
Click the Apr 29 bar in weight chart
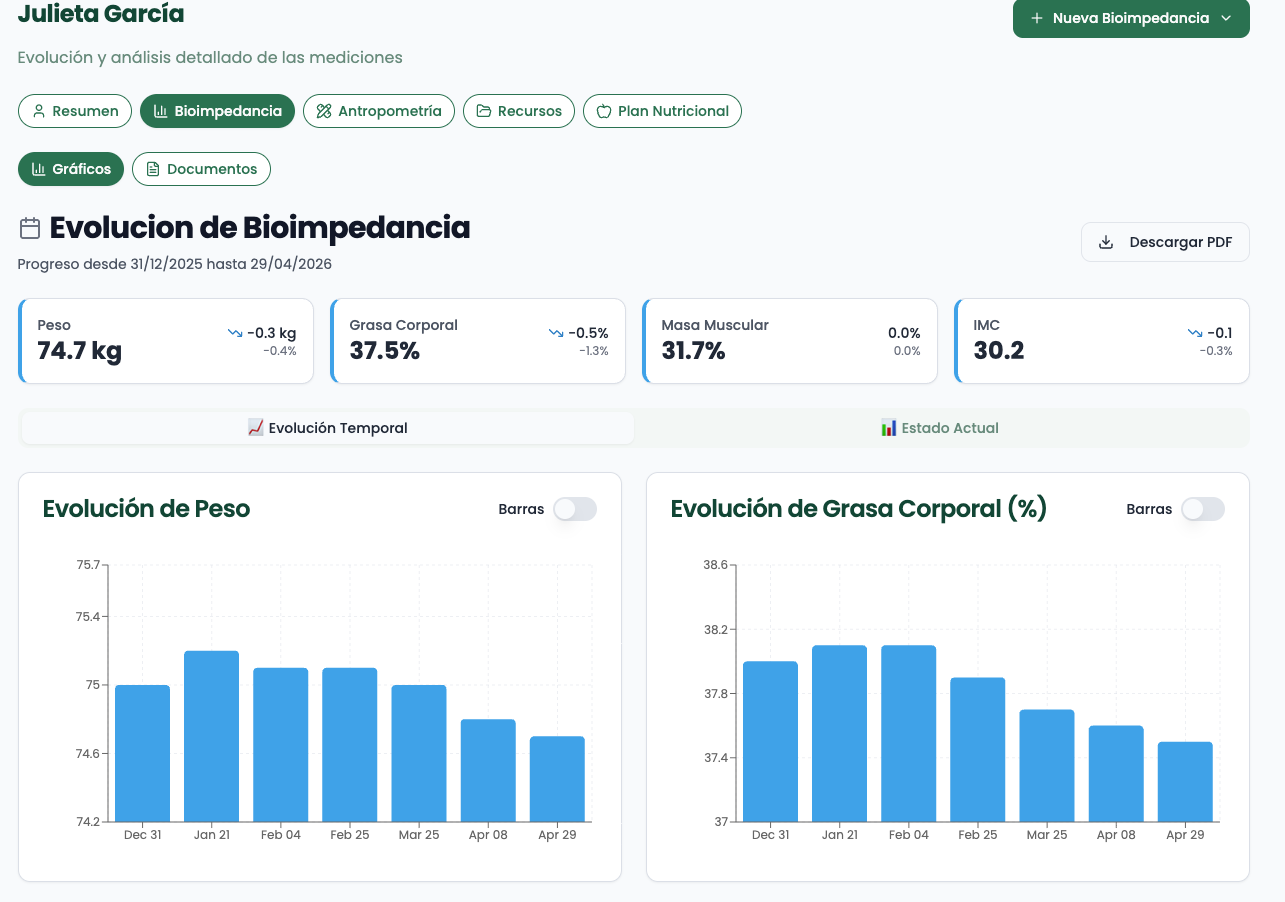point(557,779)
